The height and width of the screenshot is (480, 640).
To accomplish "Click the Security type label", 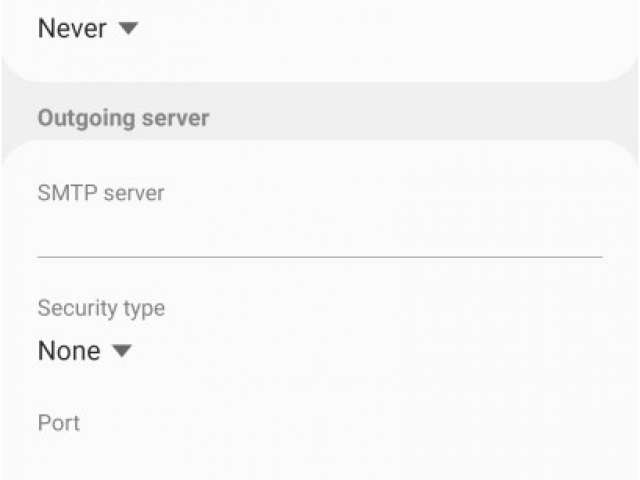I will coord(101,308).
